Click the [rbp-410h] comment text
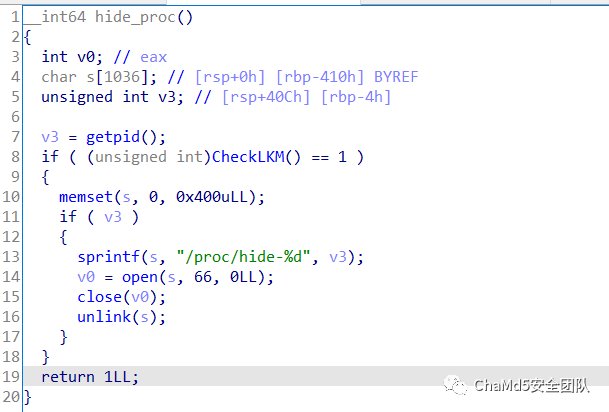This screenshot has width=609, height=412. click(320, 77)
